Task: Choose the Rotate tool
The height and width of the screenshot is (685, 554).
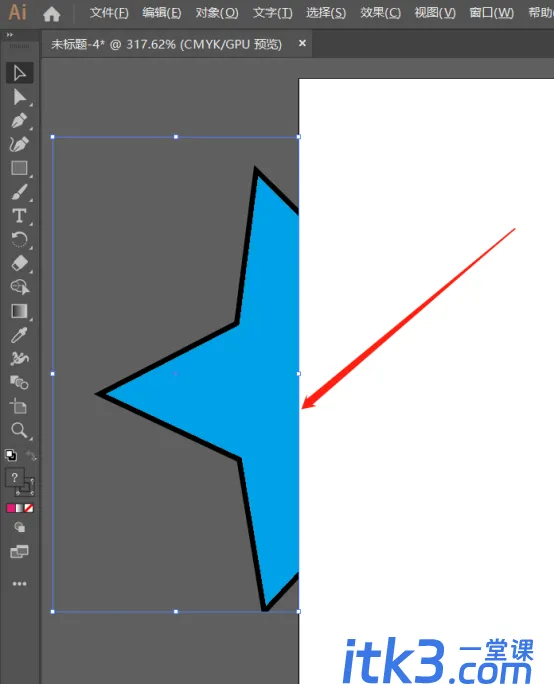Action: (x=19, y=239)
